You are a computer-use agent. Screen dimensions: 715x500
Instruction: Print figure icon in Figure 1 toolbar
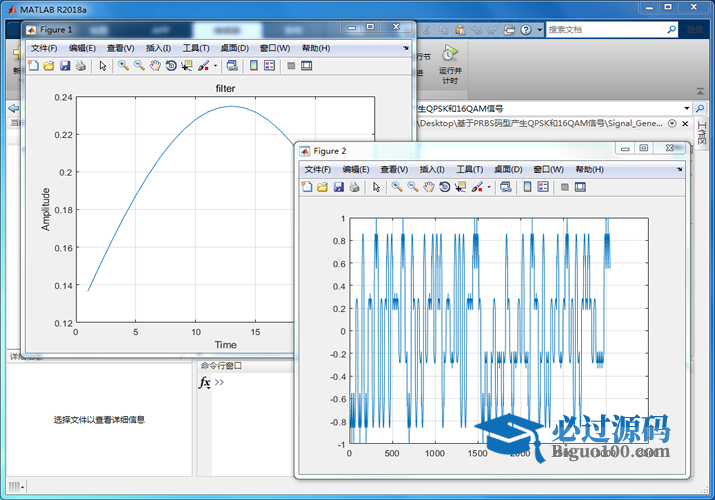[81, 66]
